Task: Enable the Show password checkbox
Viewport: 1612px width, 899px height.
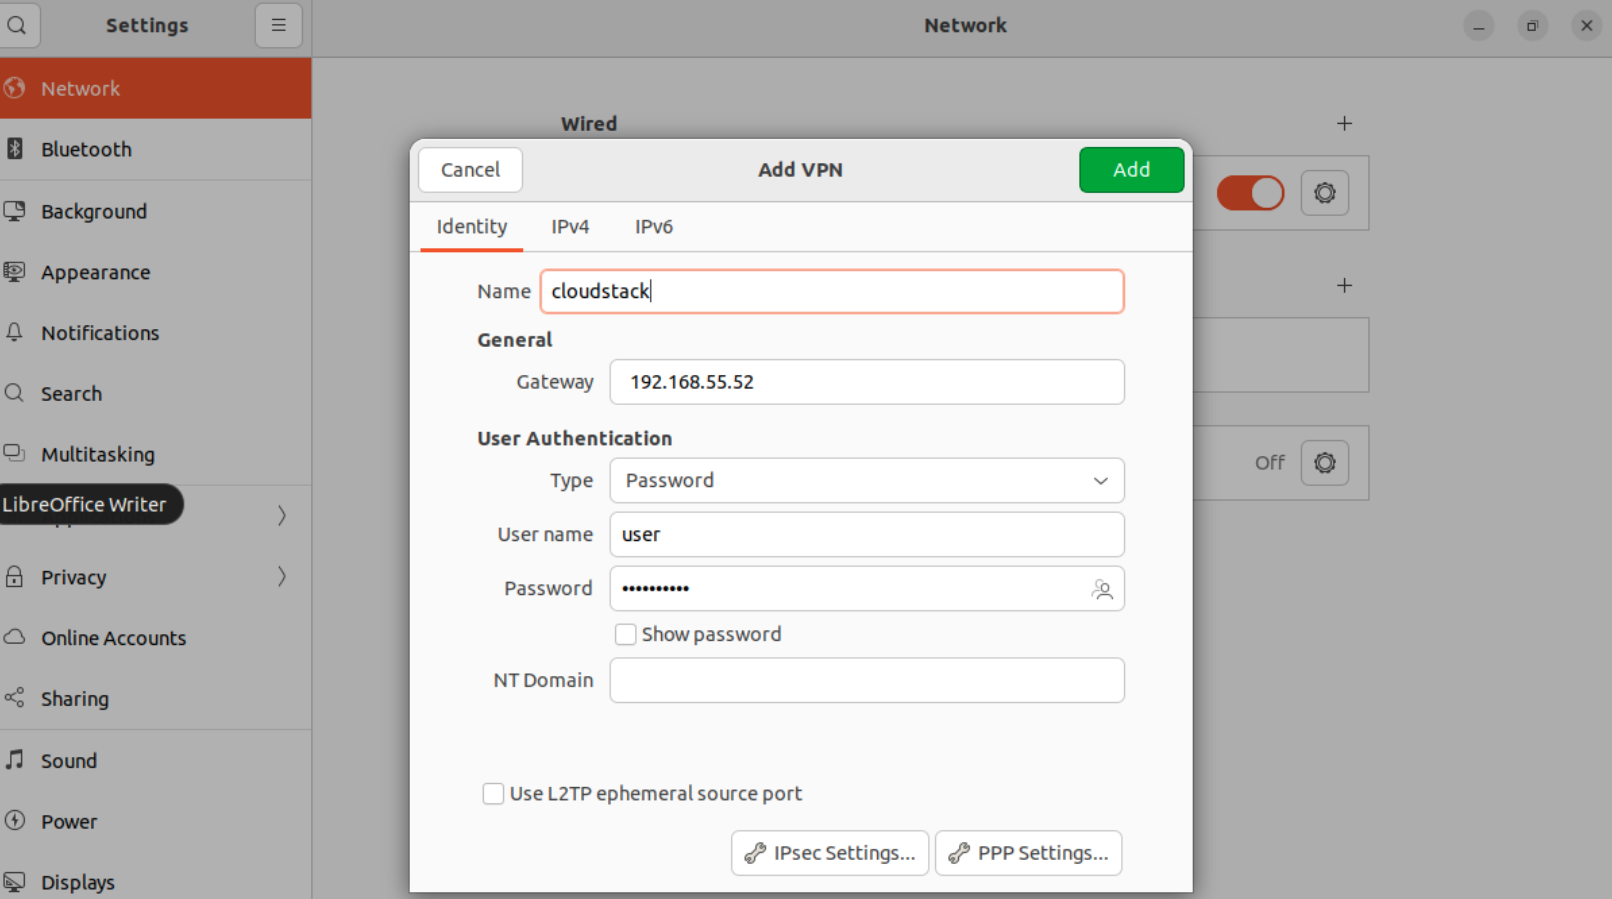Action: pos(626,635)
